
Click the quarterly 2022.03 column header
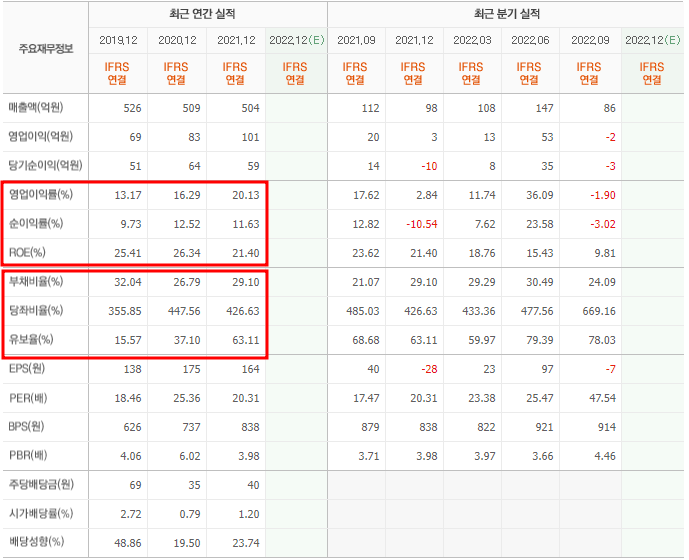pyautogui.click(x=472, y=40)
